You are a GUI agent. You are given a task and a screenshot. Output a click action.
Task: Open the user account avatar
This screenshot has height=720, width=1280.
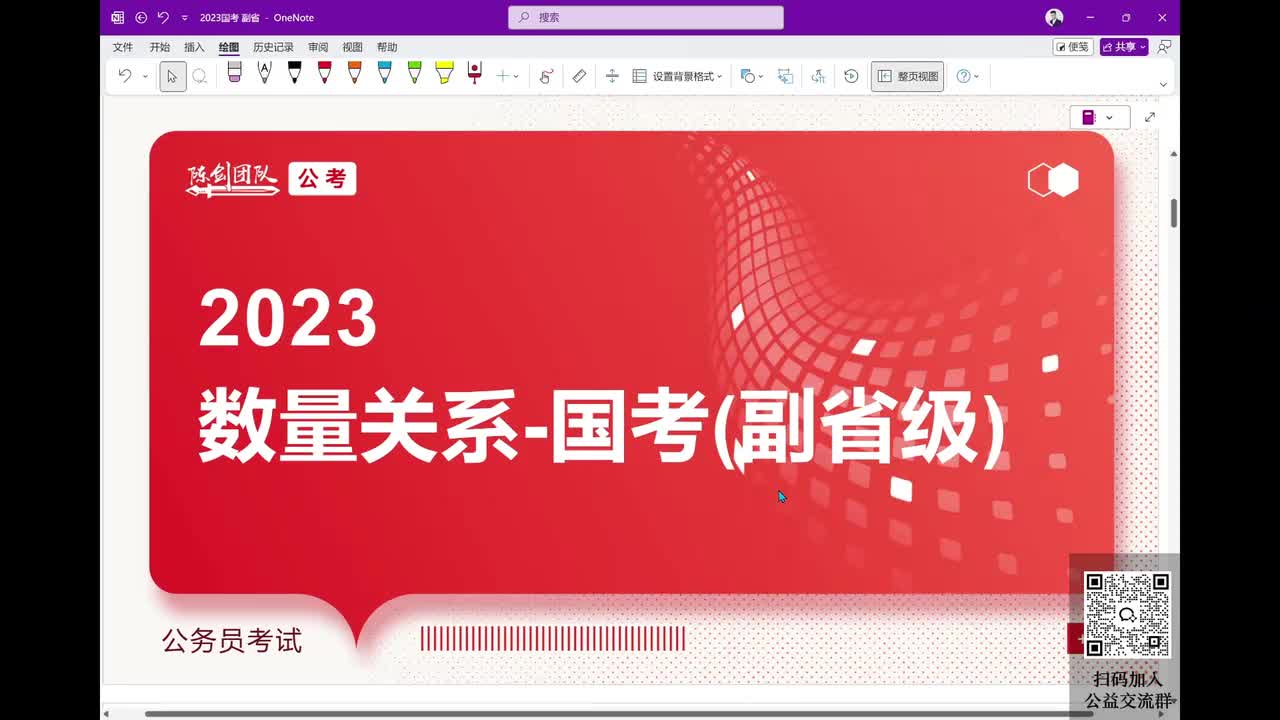[1054, 17]
